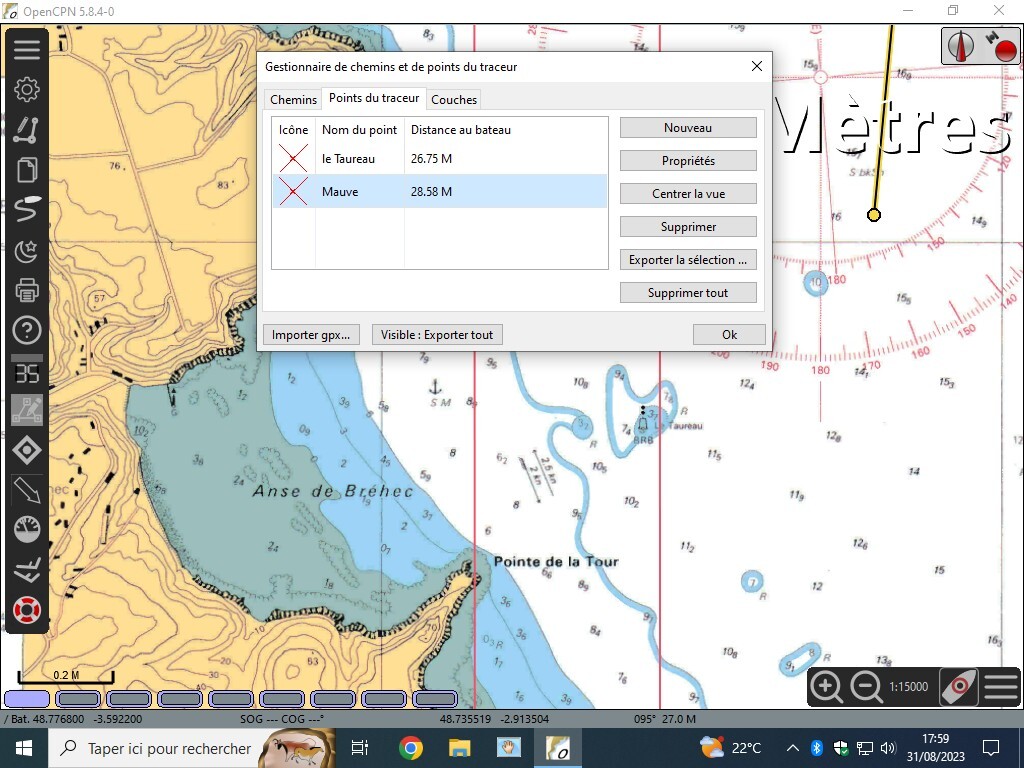Screen dimensions: 1024x768
Task: Click Importer gpx...
Action: coord(311,335)
